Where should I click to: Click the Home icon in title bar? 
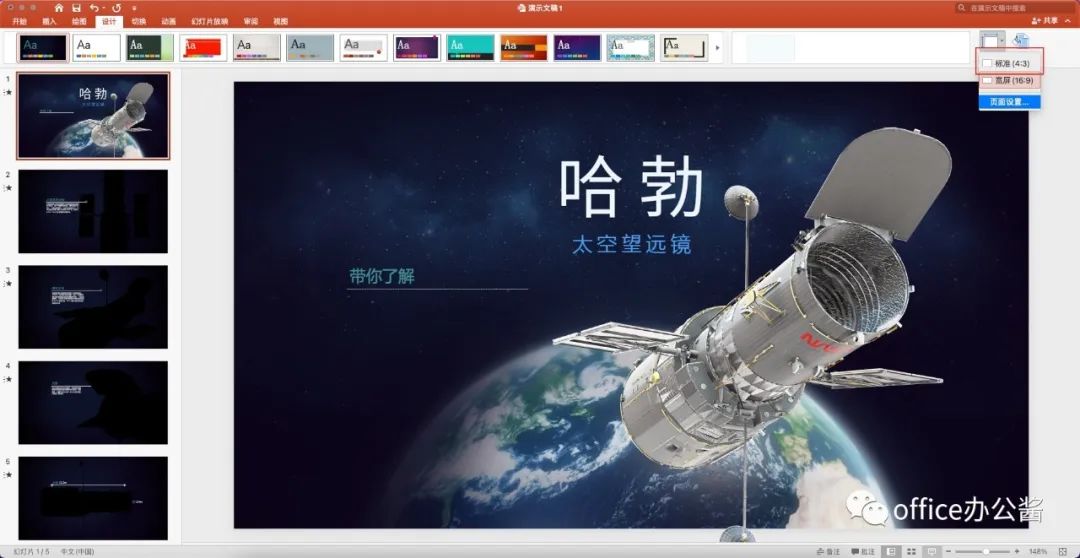coord(59,8)
